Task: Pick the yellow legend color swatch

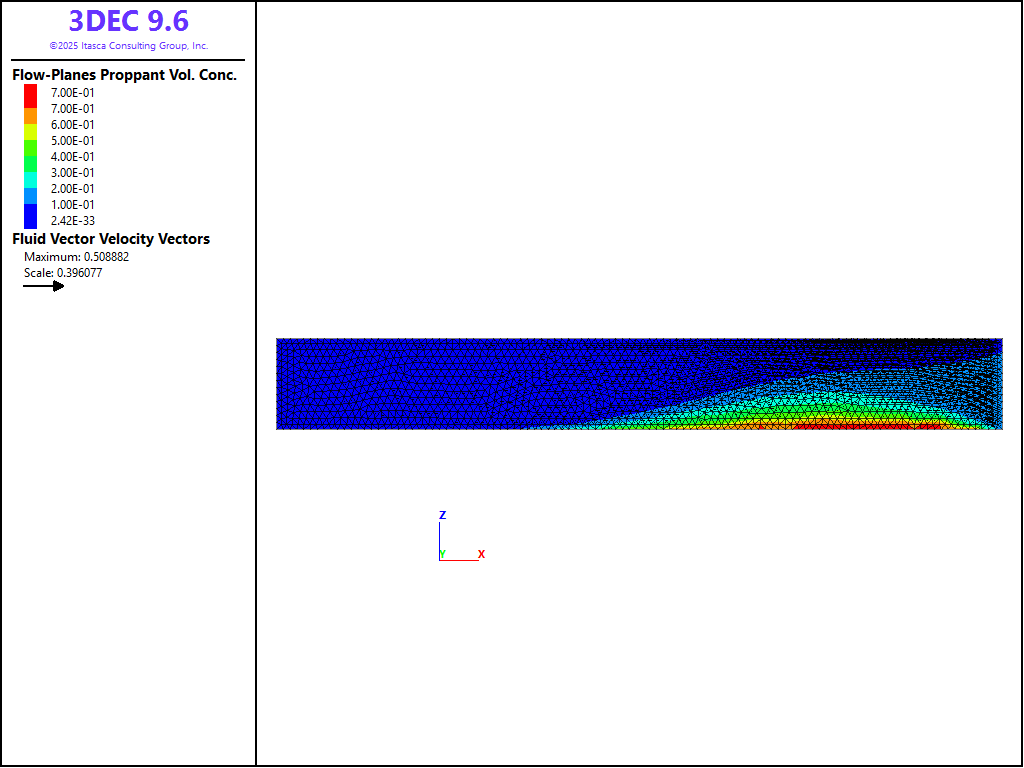Action: pyautogui.click(x=30, y=131)
